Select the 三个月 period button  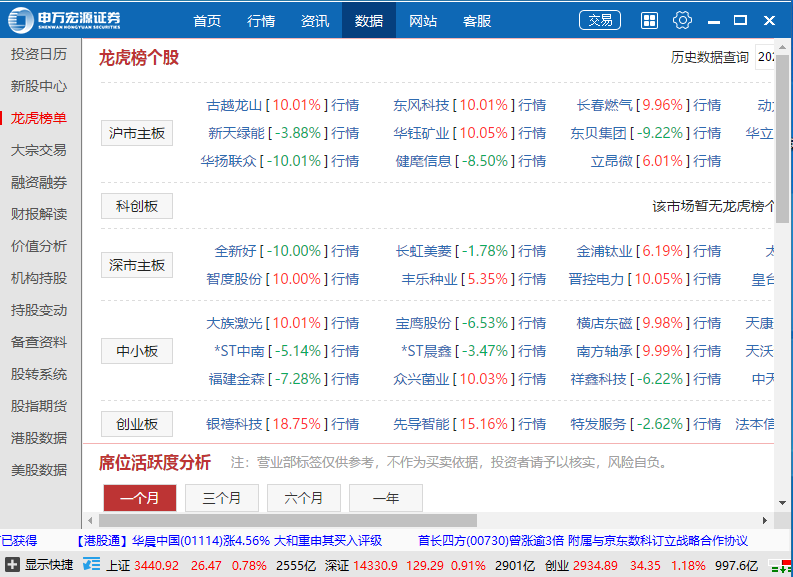pos(222,498)
